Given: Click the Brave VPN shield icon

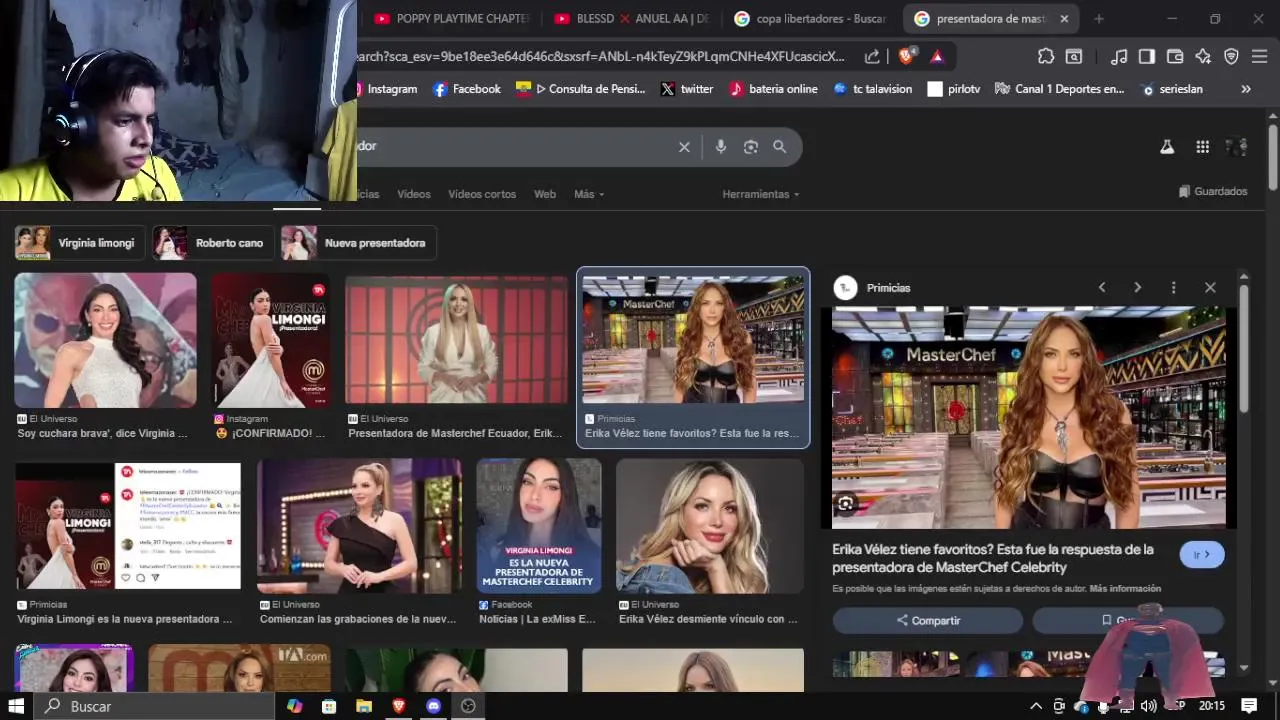Looking at the screenshot, I should pyautogui.click(x=1231, y=57).
